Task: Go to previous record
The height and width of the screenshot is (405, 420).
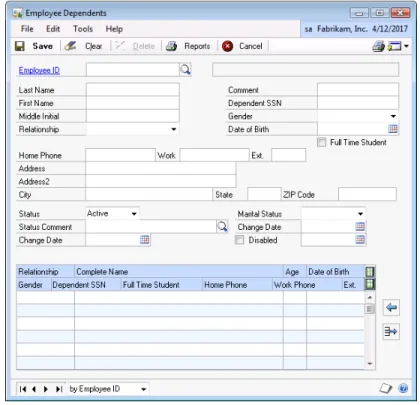Action: [34, 389]
